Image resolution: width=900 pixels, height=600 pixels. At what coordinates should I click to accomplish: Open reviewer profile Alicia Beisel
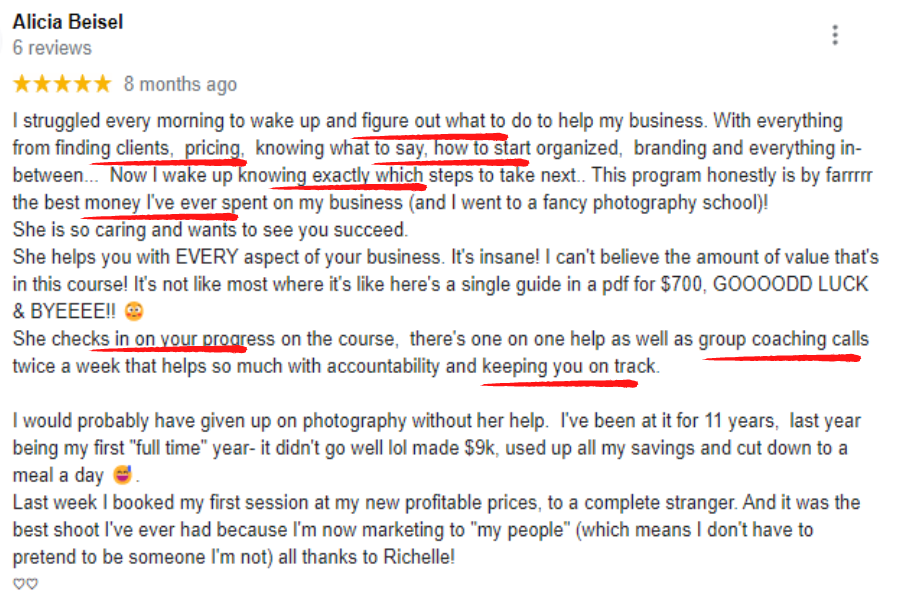point(68,22)
